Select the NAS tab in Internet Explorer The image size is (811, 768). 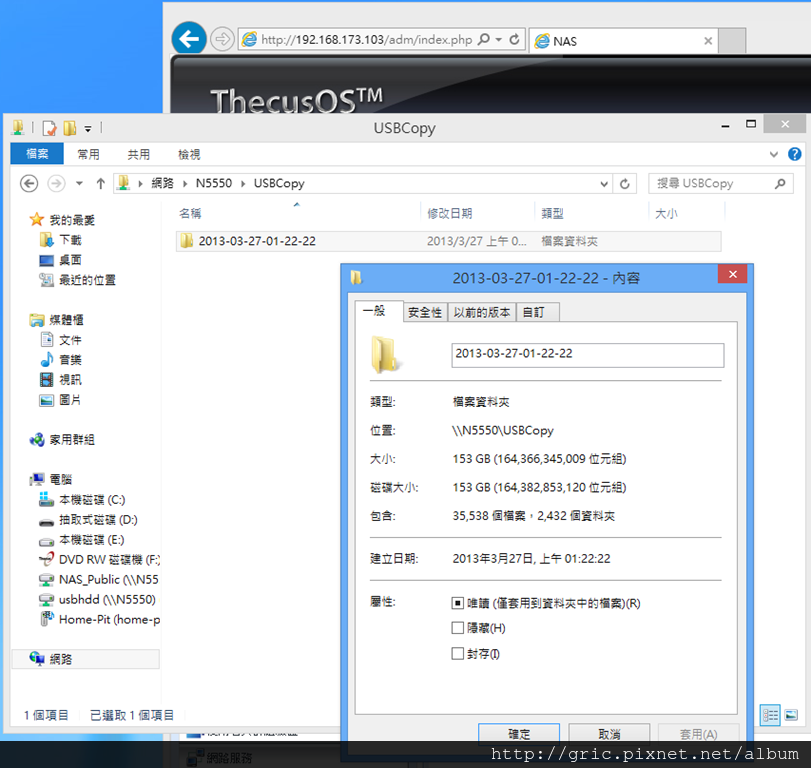(623, 41)
